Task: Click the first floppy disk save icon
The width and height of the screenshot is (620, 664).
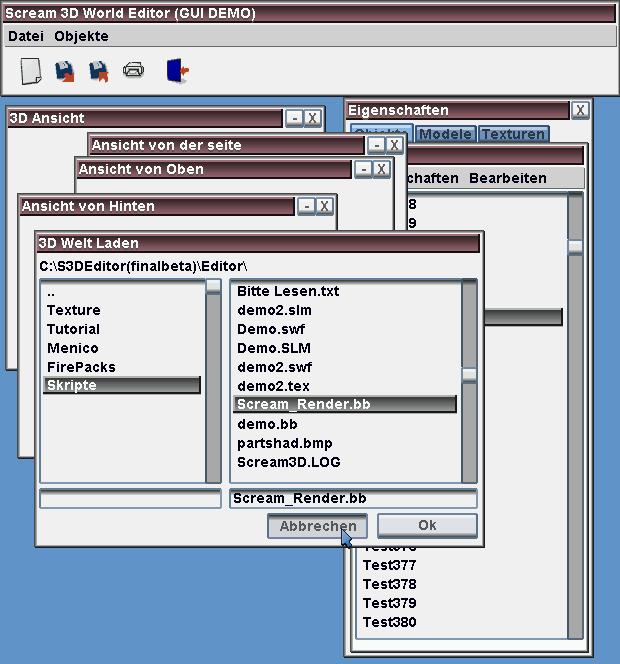Action: (x=65, y=71)
